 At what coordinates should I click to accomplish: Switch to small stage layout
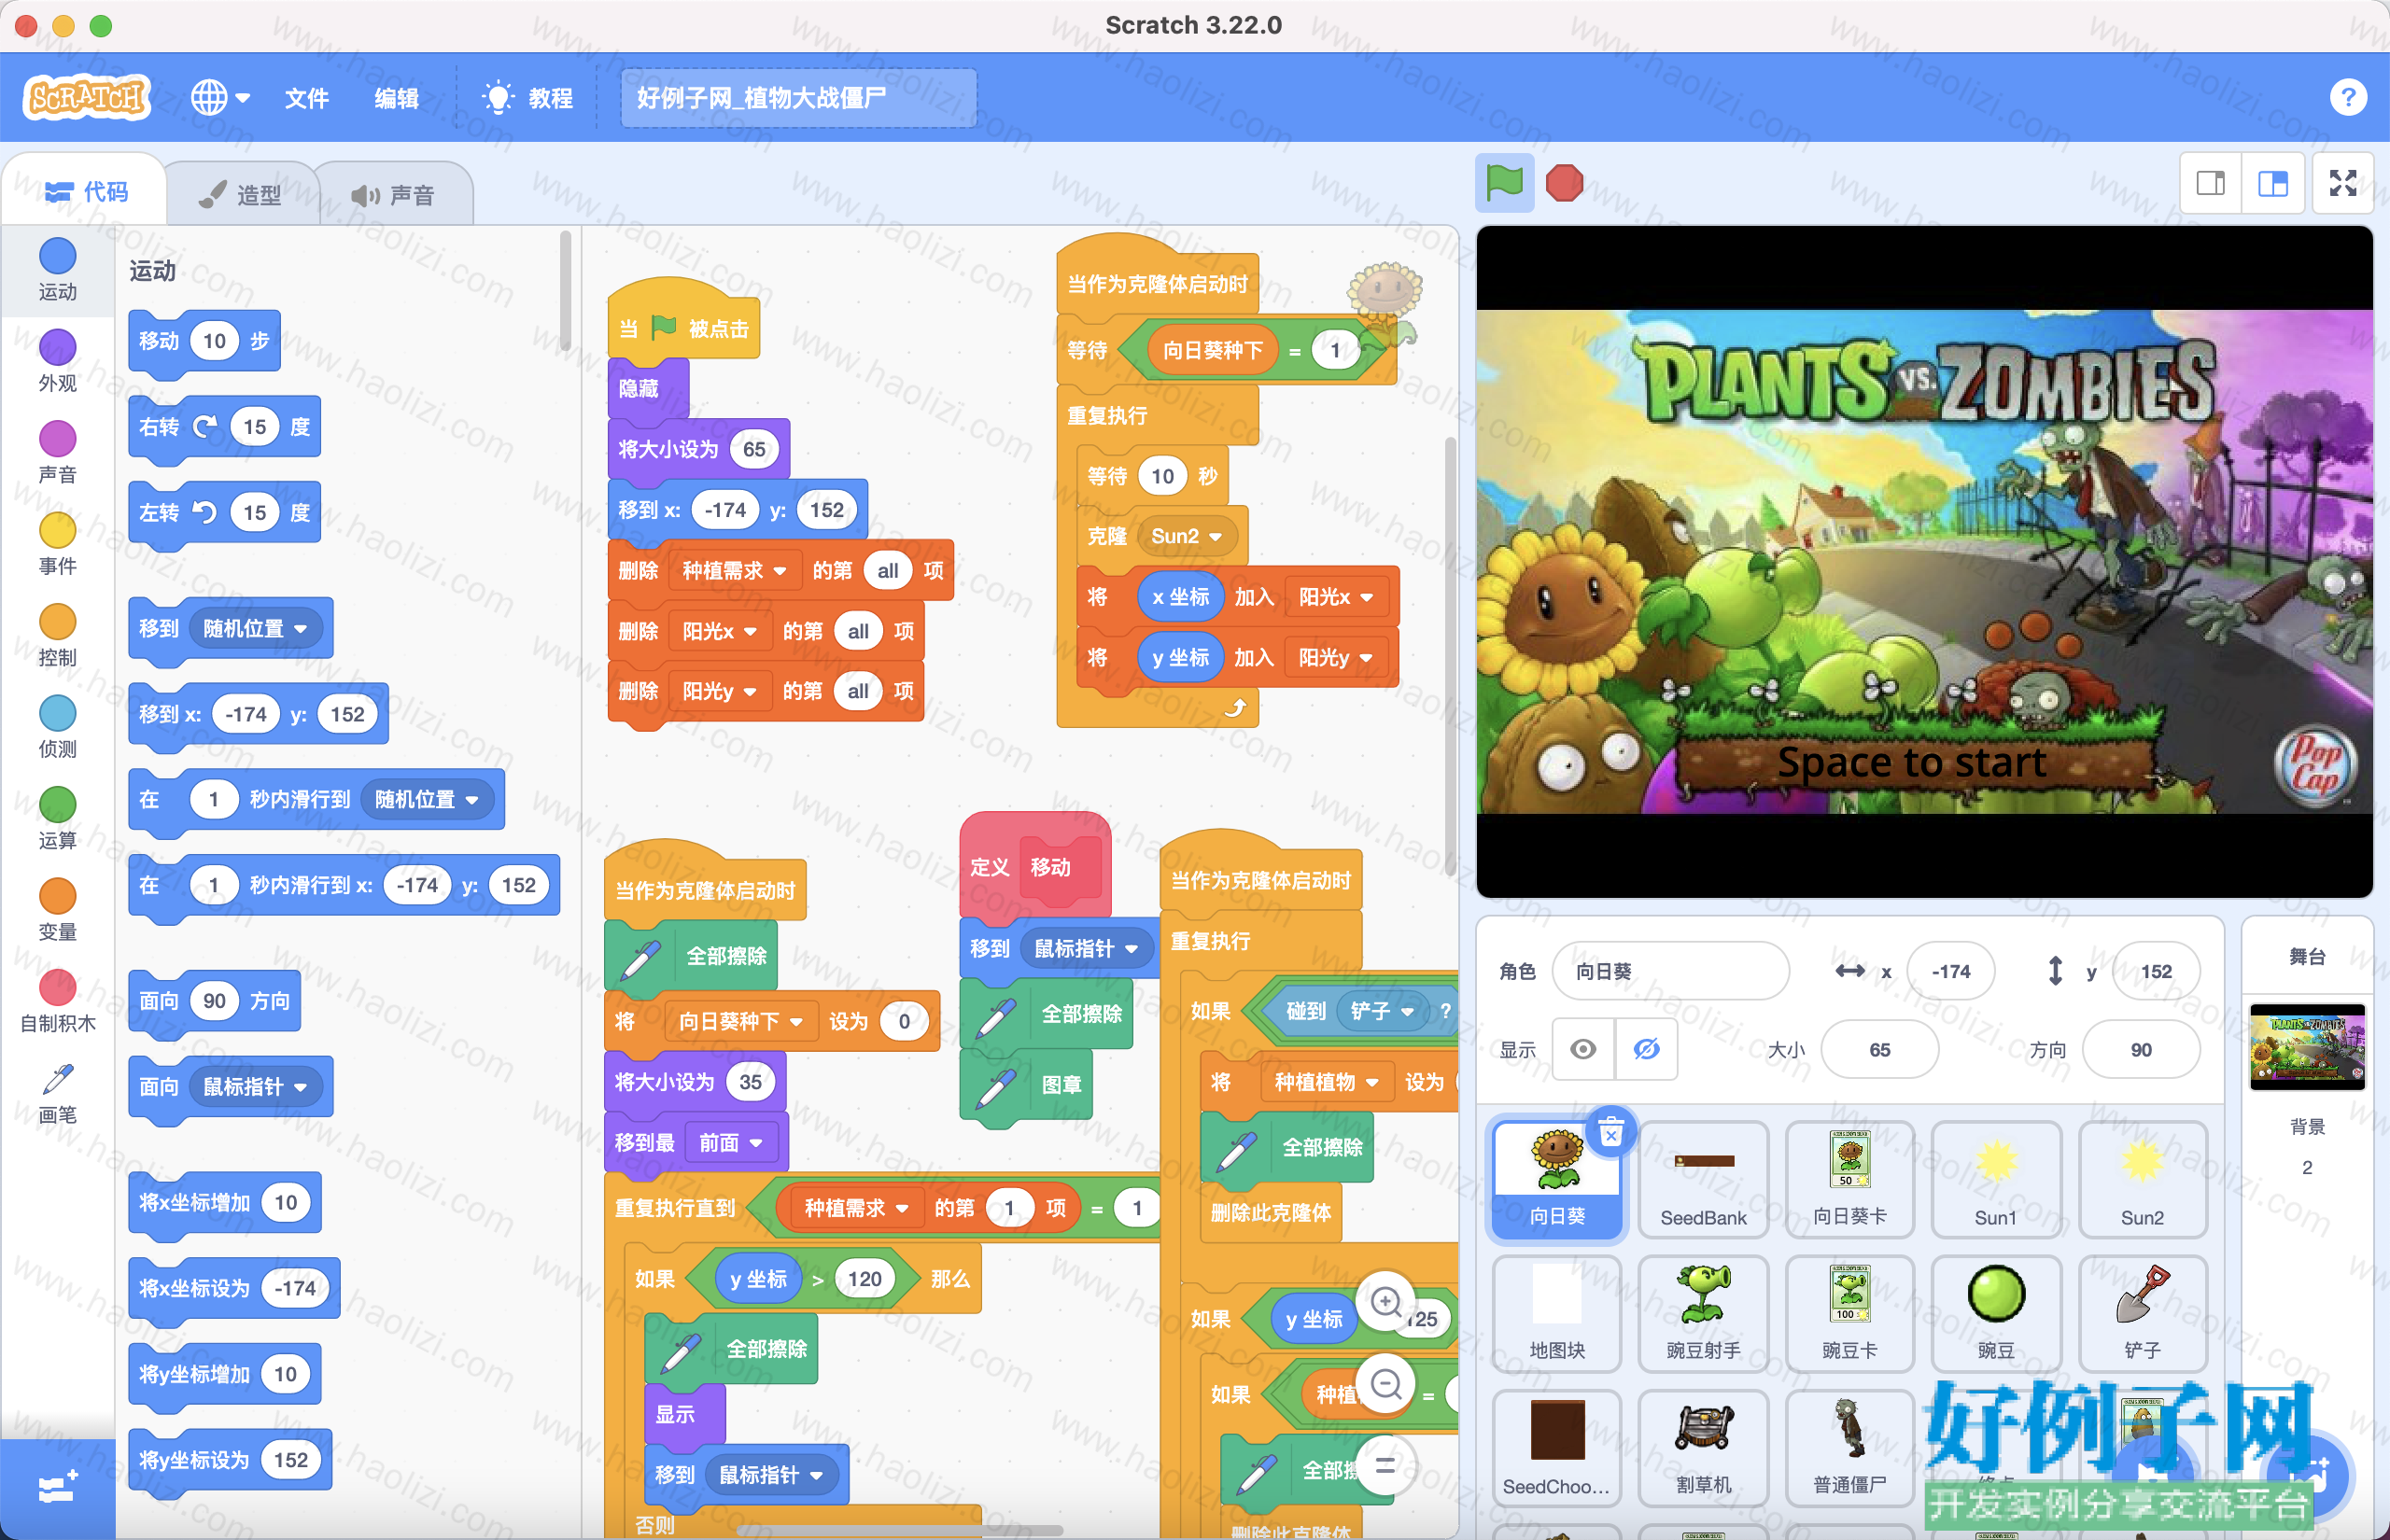coord(2210,183)
